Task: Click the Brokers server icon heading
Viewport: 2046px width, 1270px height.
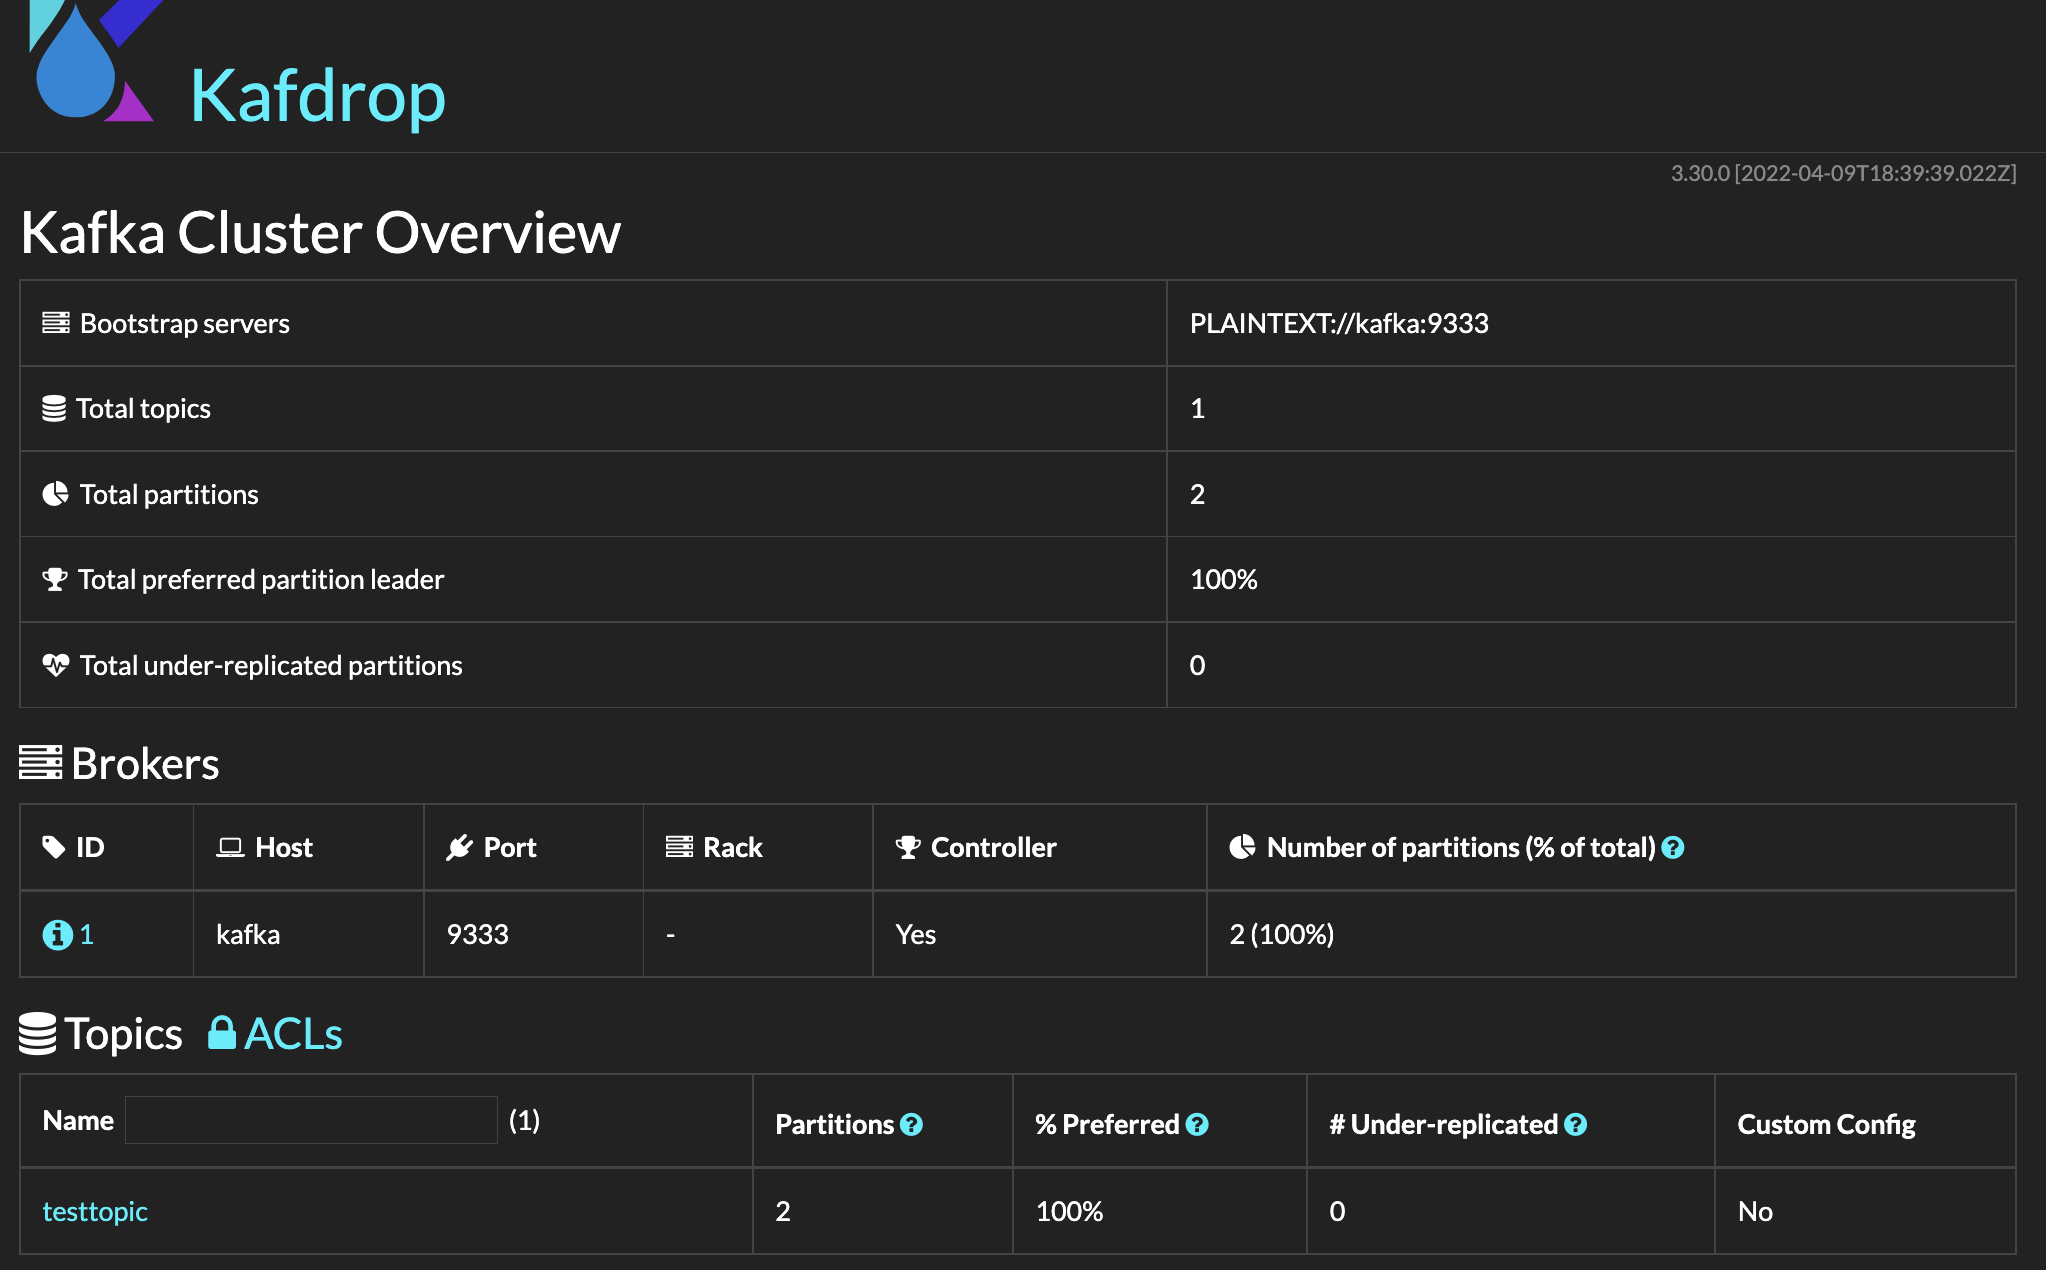Action: coord(41,763)
